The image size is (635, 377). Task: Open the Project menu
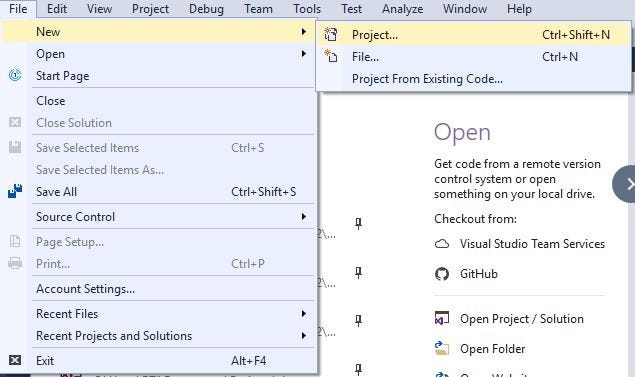[150, 9]
